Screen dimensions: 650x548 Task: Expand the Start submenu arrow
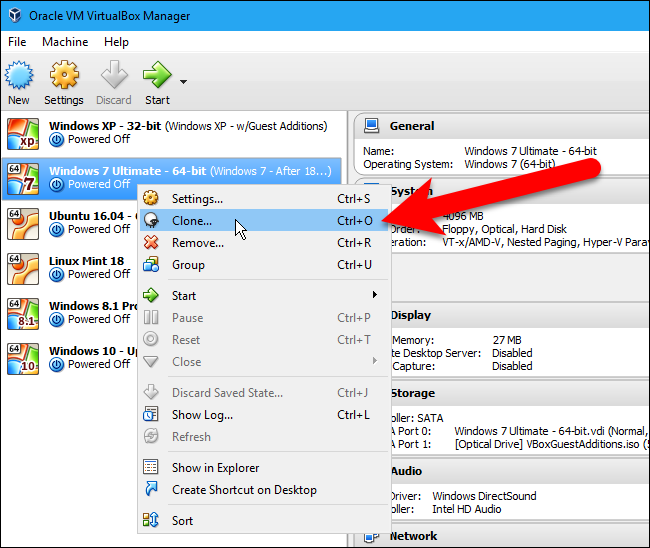coord(375,295)
